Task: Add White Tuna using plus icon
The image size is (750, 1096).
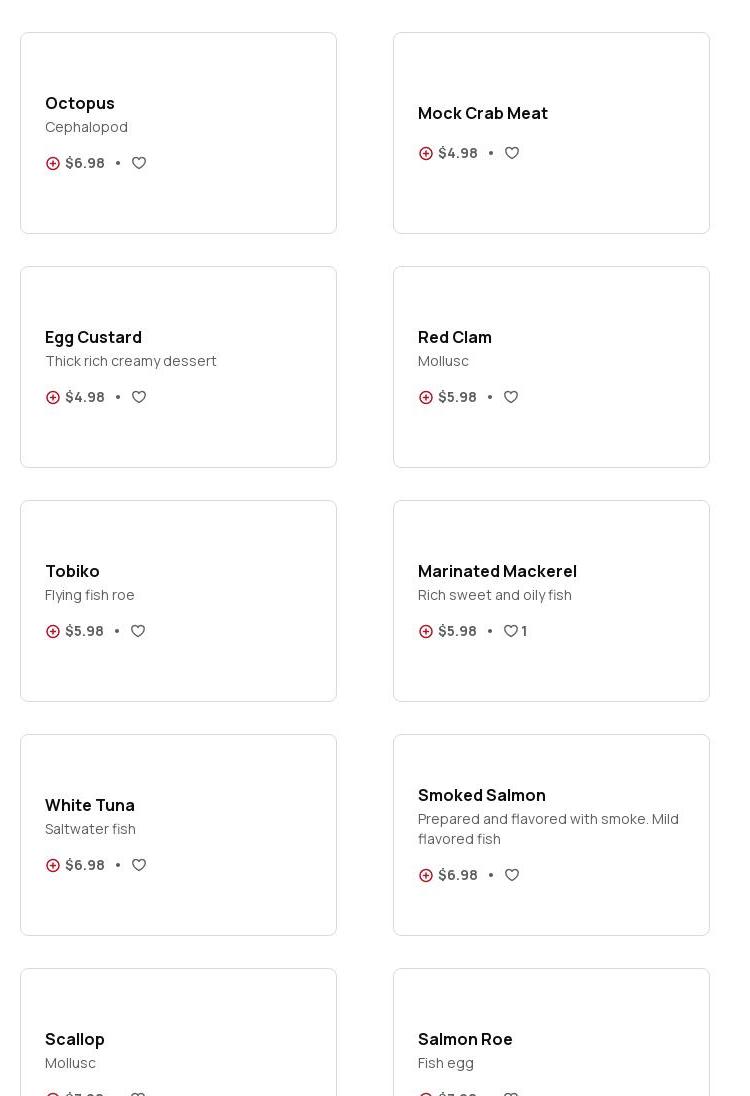Action: [53, 866]
